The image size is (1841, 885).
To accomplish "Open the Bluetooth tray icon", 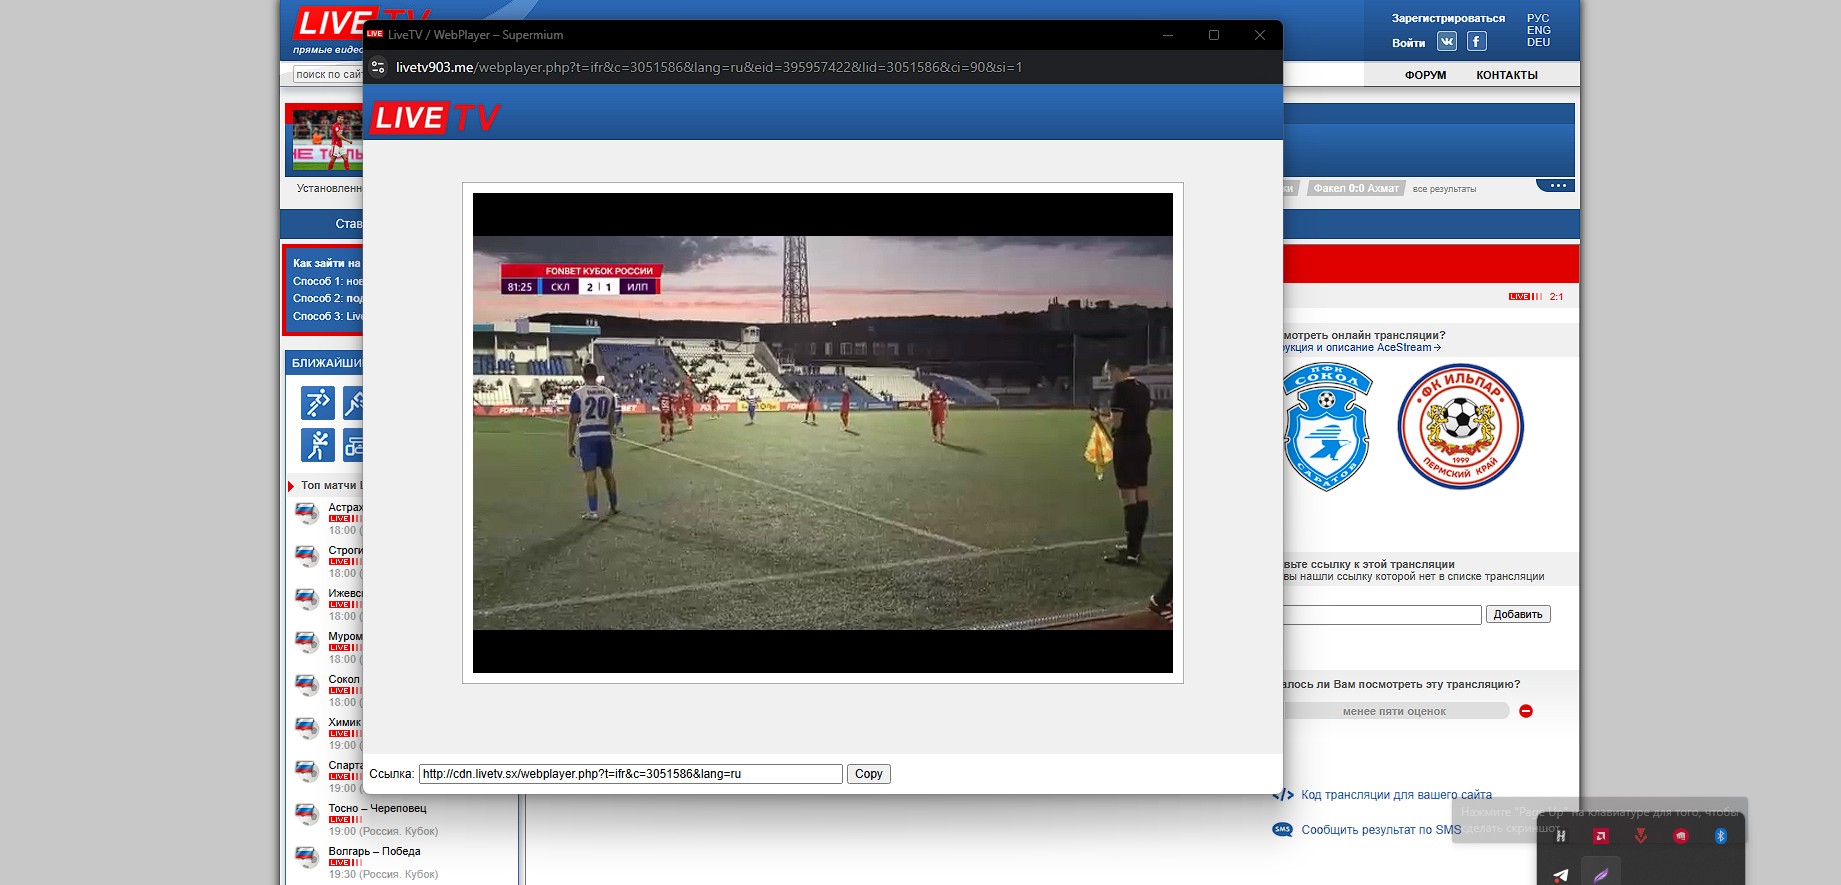I will point(1721,836).
